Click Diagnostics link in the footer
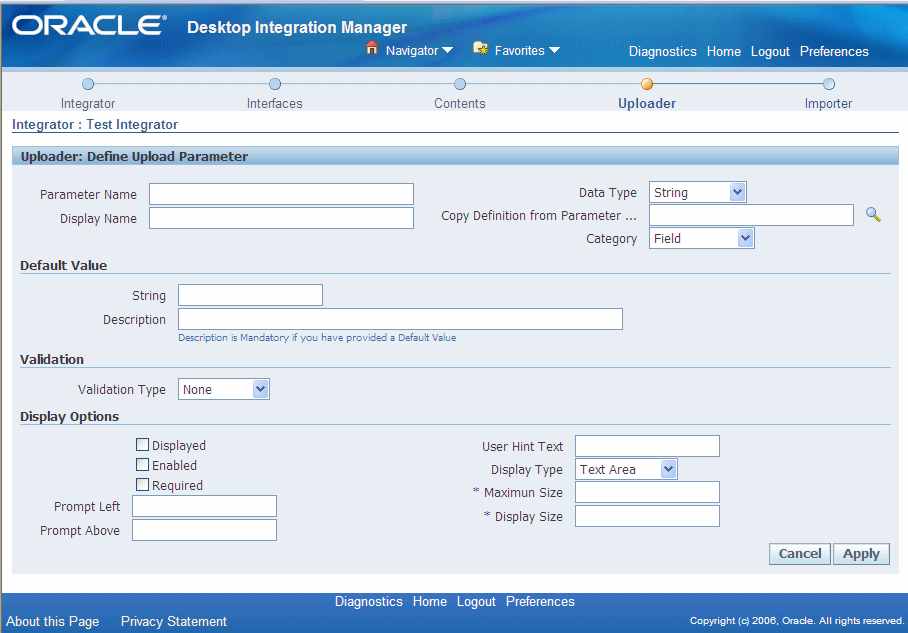Viewport: 908px width, 633px height. [368, 602]
